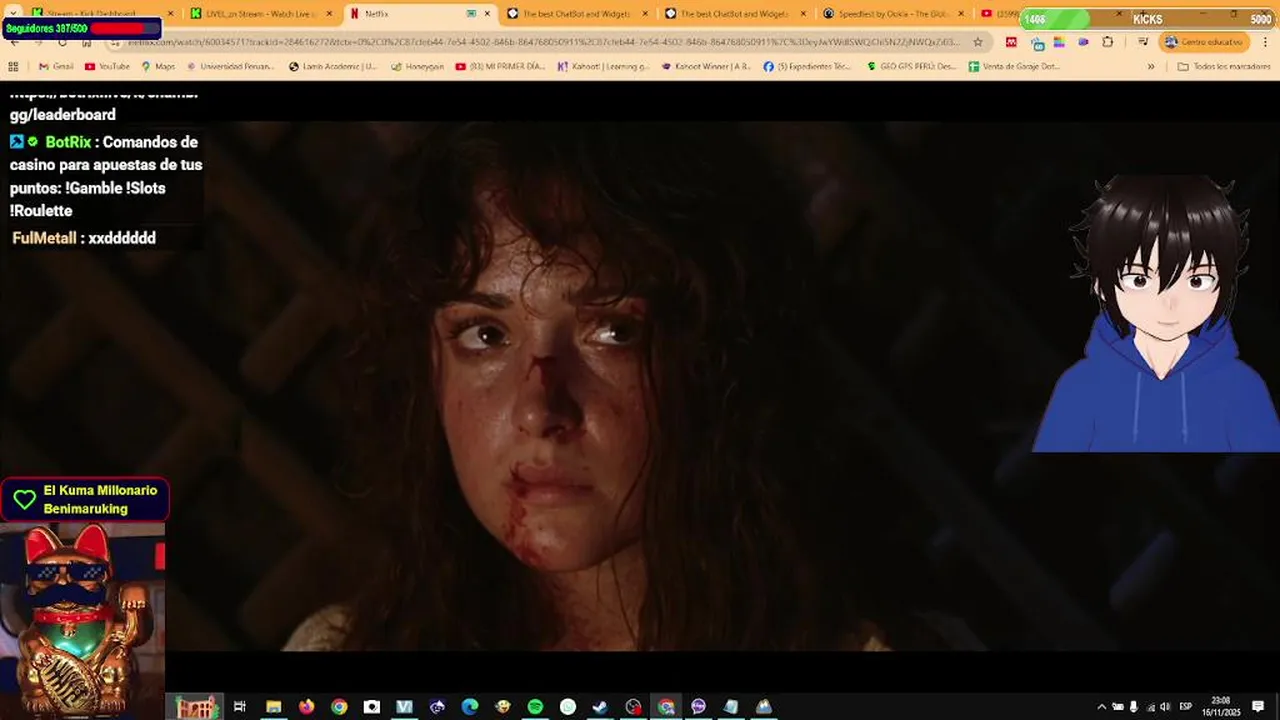Open the first Chrome icon on taskbar
The image size is (1280, 720).
coord(339,707)
